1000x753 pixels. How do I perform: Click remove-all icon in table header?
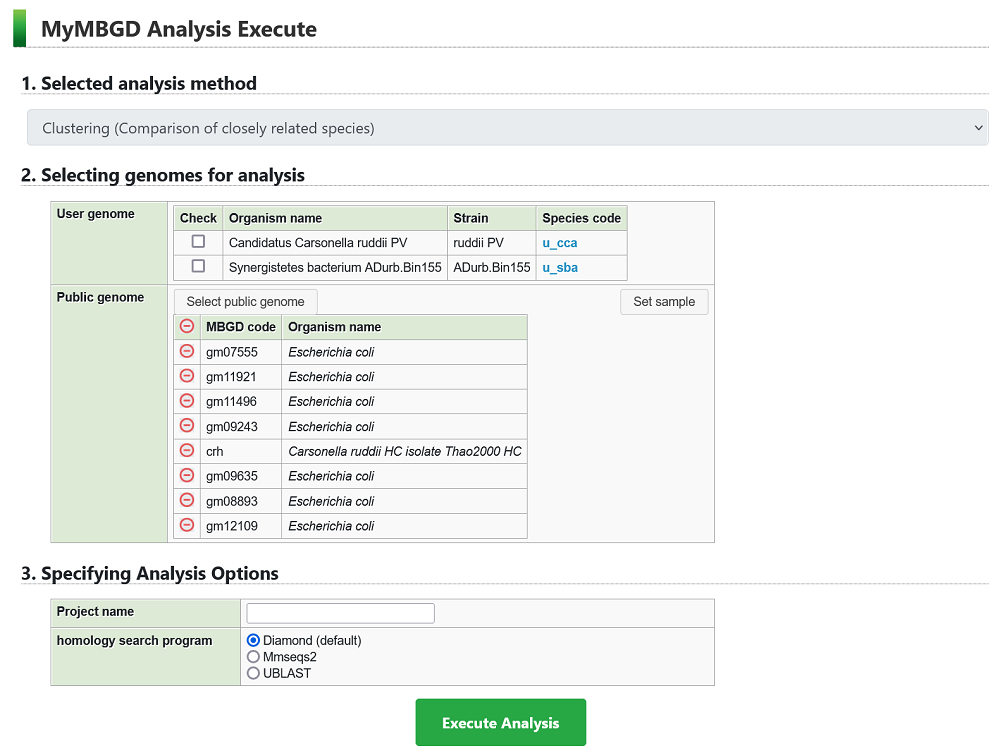[186, 327]
